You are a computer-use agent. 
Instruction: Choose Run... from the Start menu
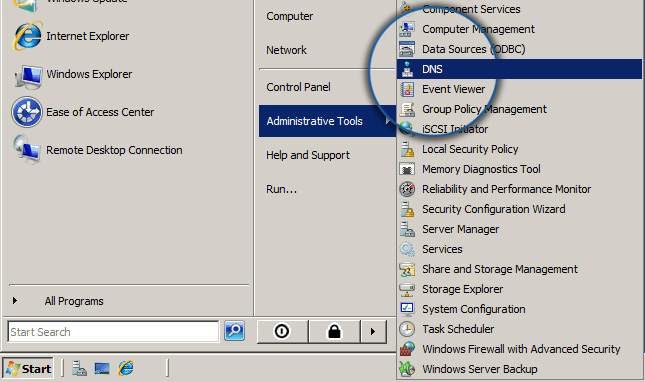coord(281,189)
